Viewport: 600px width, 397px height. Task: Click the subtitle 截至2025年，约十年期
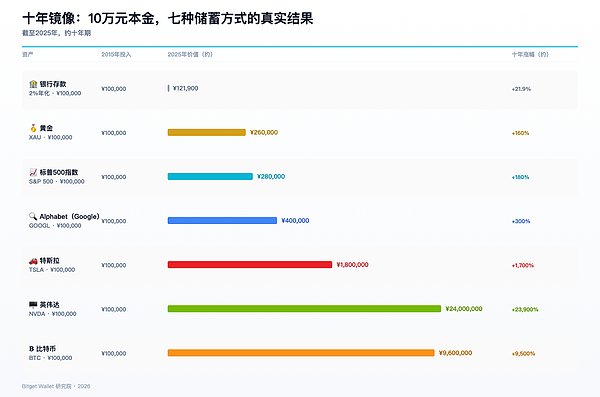point(56,33)
